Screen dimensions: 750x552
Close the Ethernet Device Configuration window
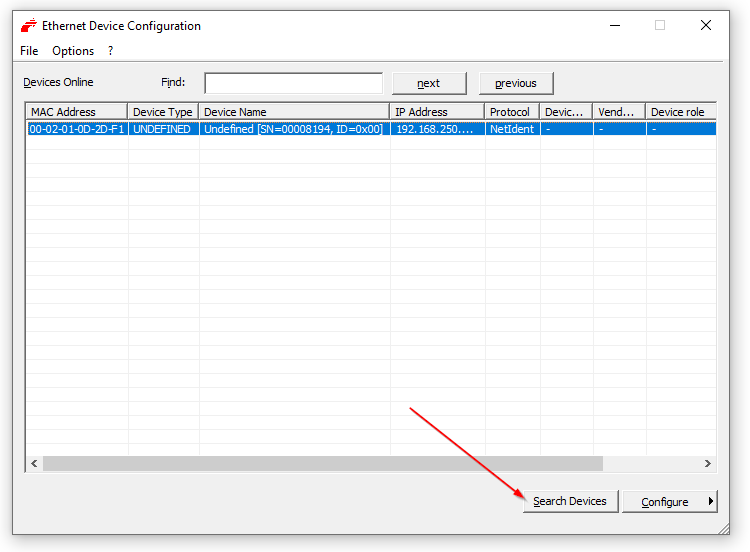(706, 25)
